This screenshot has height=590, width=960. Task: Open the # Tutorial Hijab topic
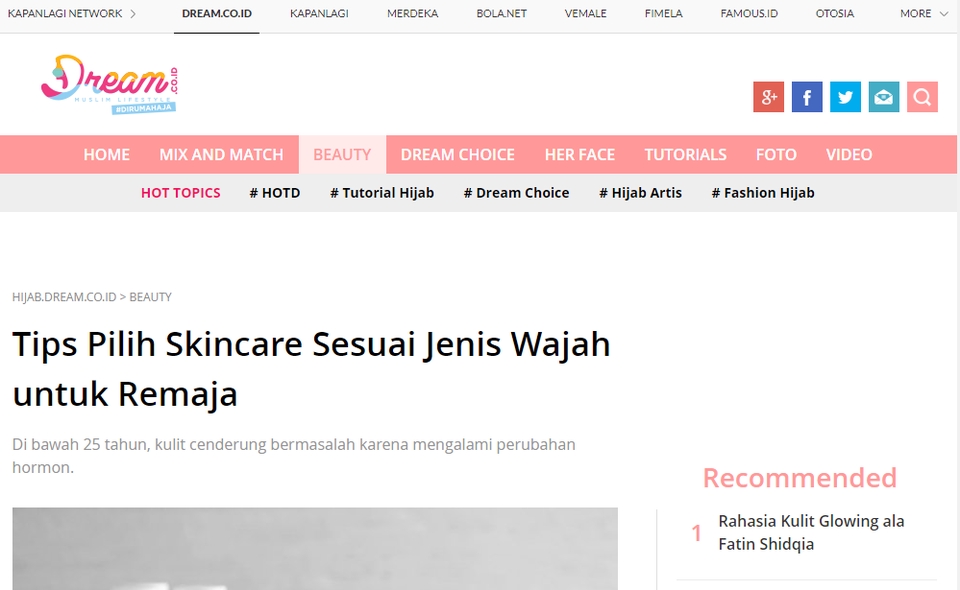click(x=382, y=193)
